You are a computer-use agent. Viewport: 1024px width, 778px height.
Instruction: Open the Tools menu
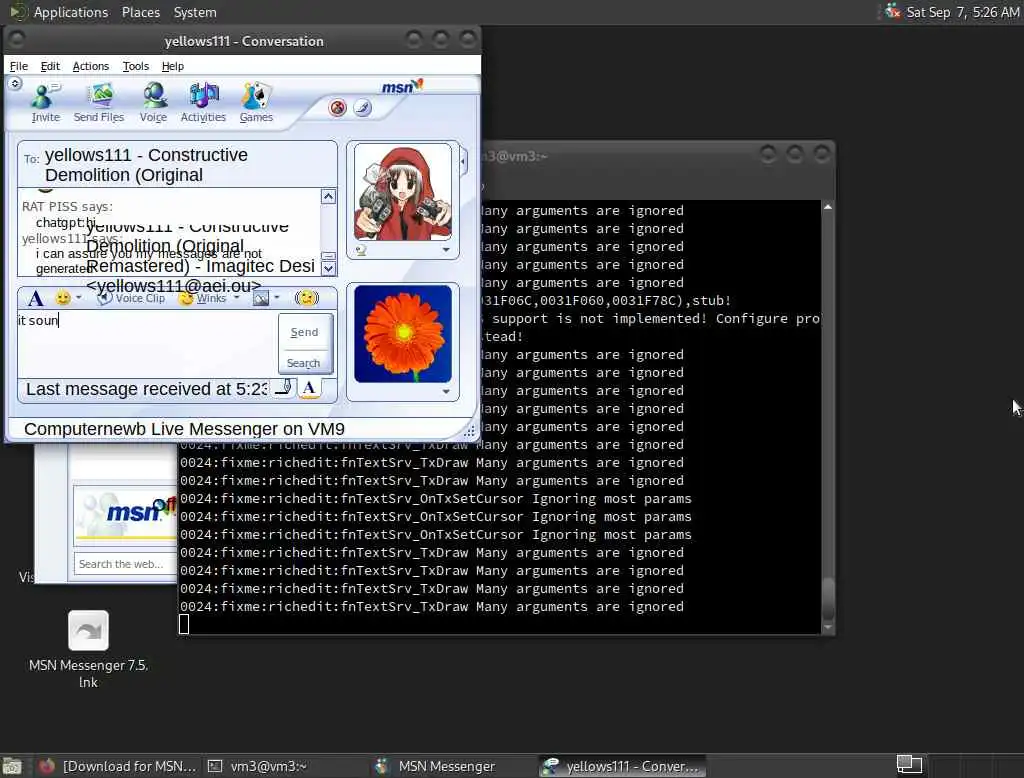tap(136, 66)
